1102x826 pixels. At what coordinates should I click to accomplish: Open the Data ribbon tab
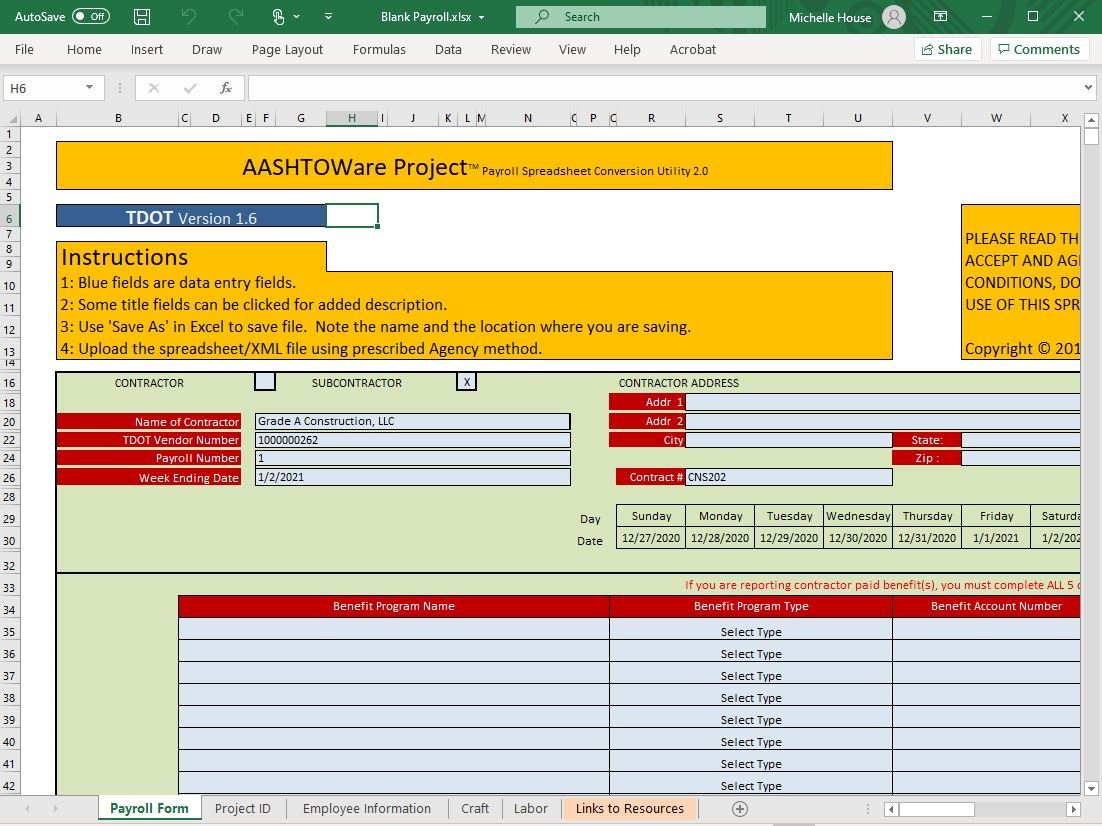click(x=448, y=49)
